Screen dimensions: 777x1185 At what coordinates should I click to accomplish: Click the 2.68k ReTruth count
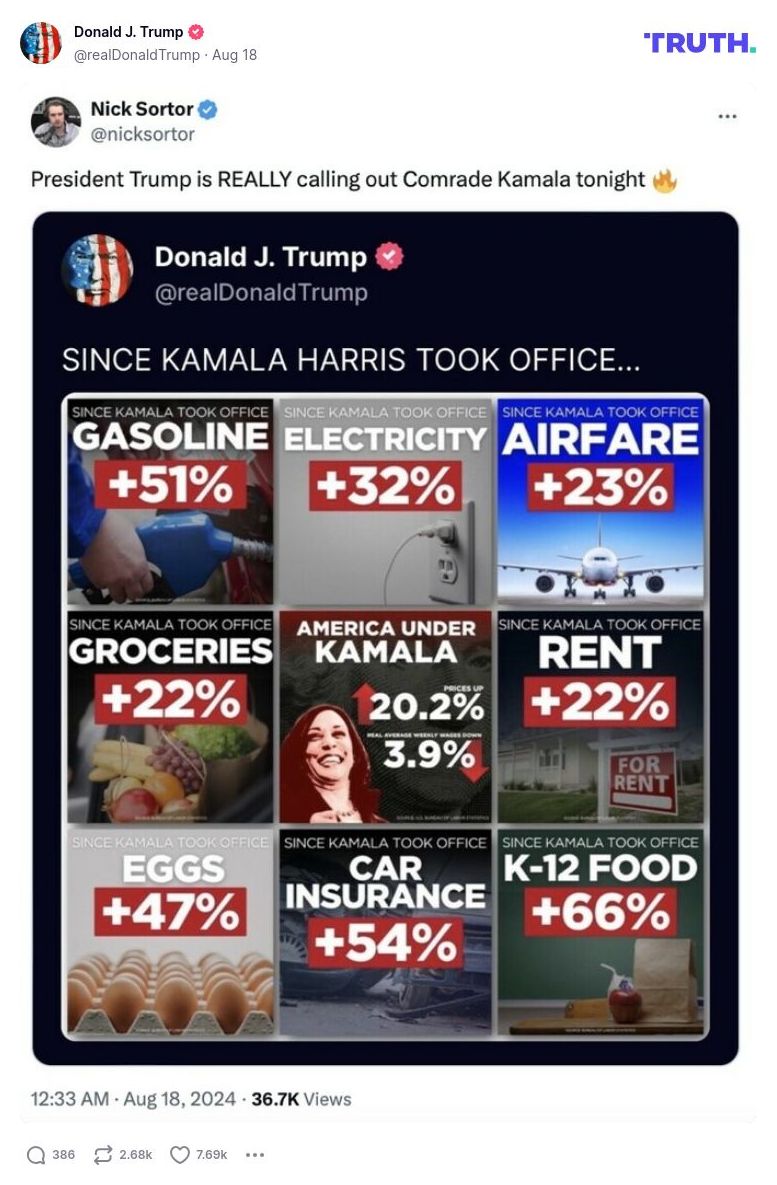(x=133, y=1153)
